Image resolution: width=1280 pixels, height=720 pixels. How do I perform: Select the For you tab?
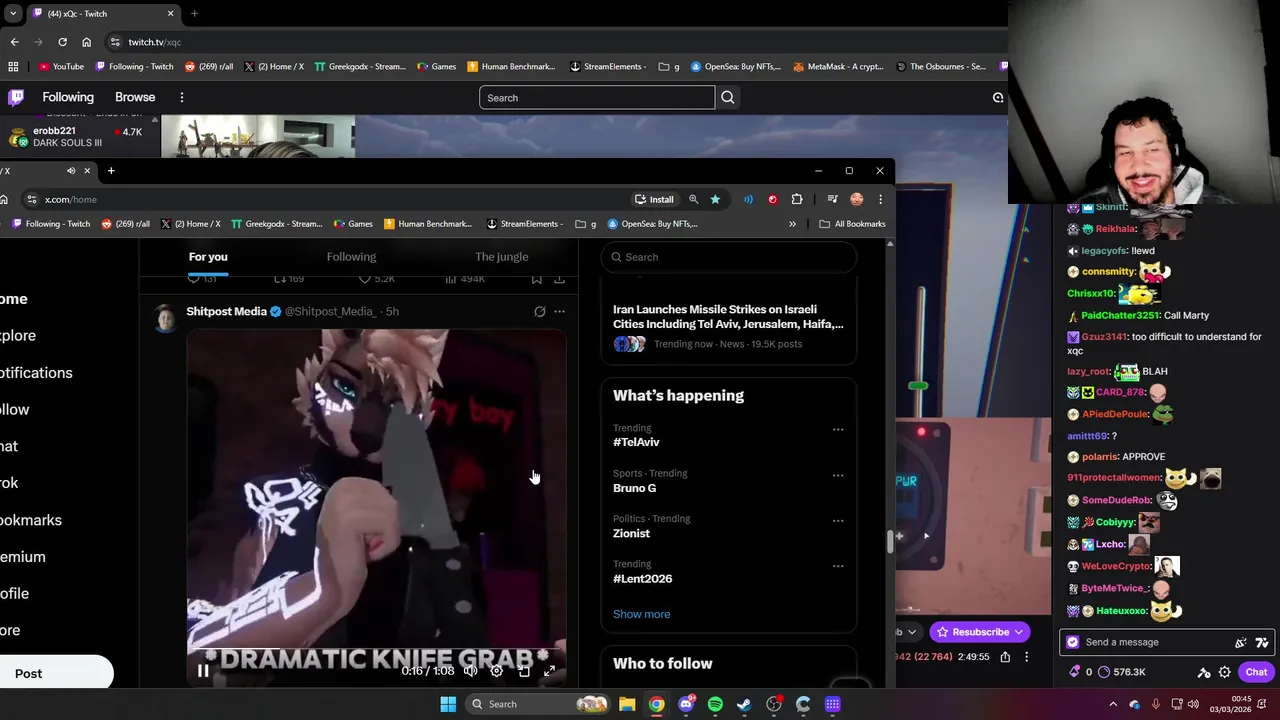[208, 257]
